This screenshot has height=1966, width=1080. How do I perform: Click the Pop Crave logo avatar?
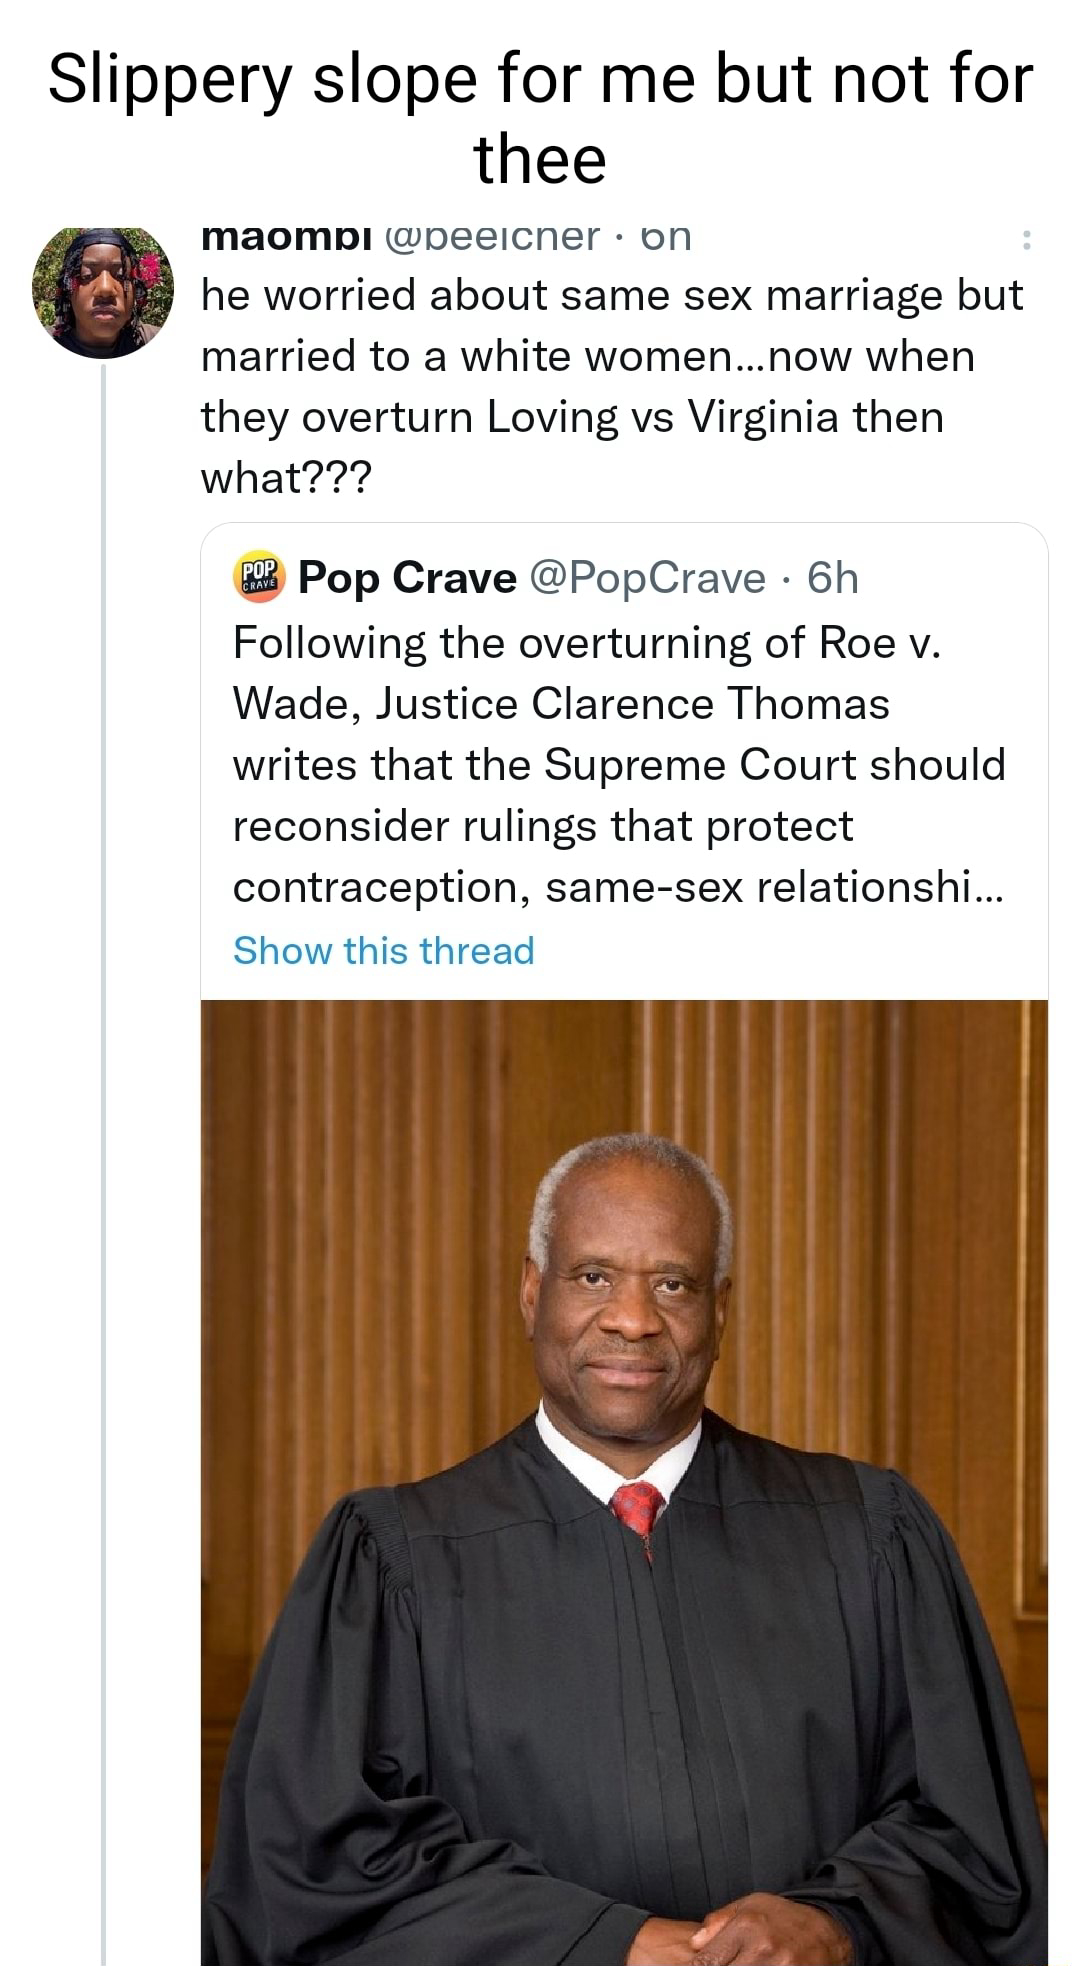point(258,576)
